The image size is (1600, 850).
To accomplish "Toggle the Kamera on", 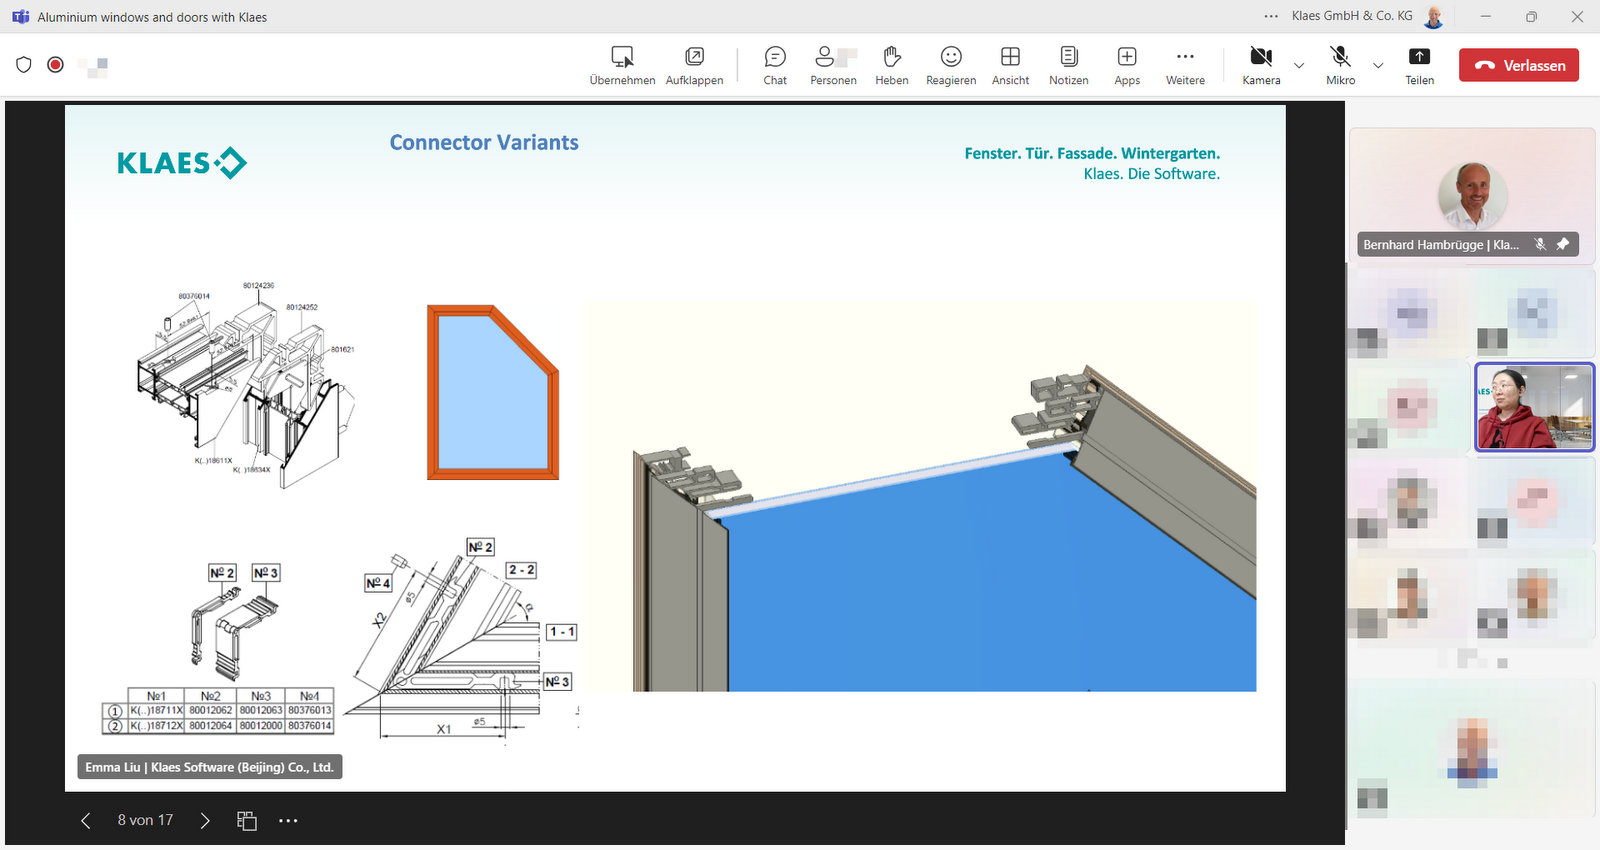I will [1261, 65].
